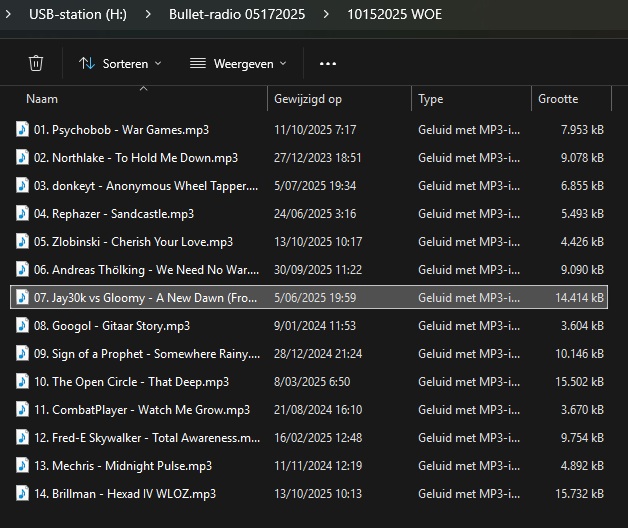This screenshot has width=628, height=528.
Task: Go to Bullet-radio 05172025 breadcrumb folder
Action: pyautogui.click(x=237, y=14)
